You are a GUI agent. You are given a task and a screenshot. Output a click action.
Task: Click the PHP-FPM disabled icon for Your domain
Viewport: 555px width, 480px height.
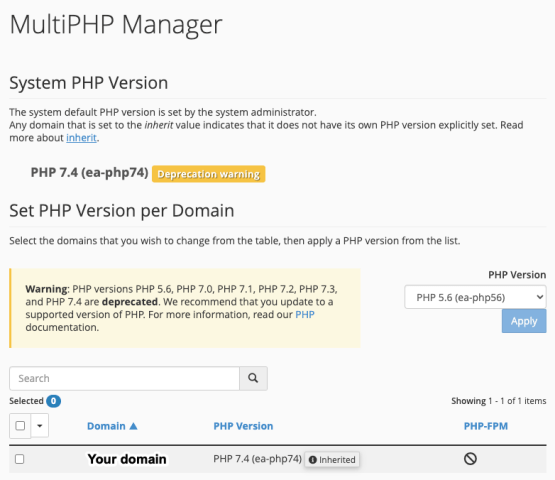[x=470, y=459]
